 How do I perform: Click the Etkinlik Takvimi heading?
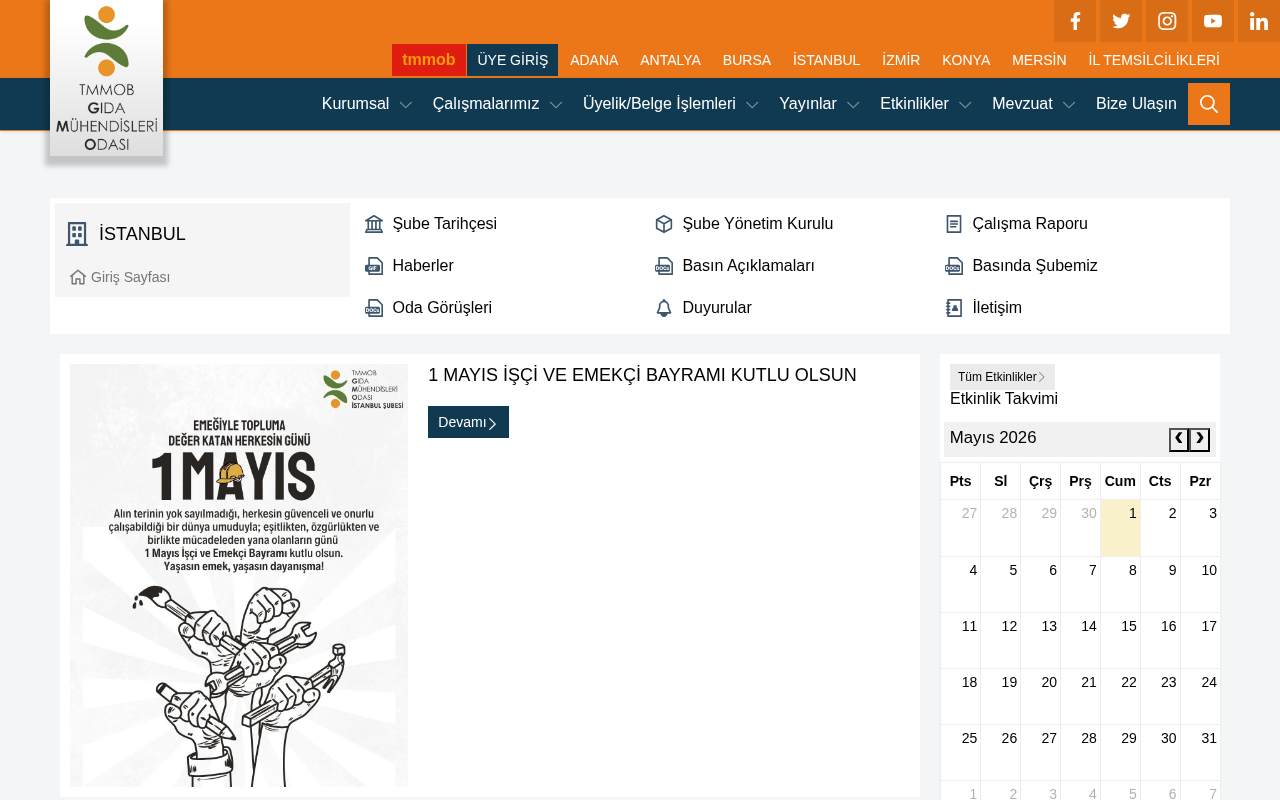click(x=1004, y=399)
